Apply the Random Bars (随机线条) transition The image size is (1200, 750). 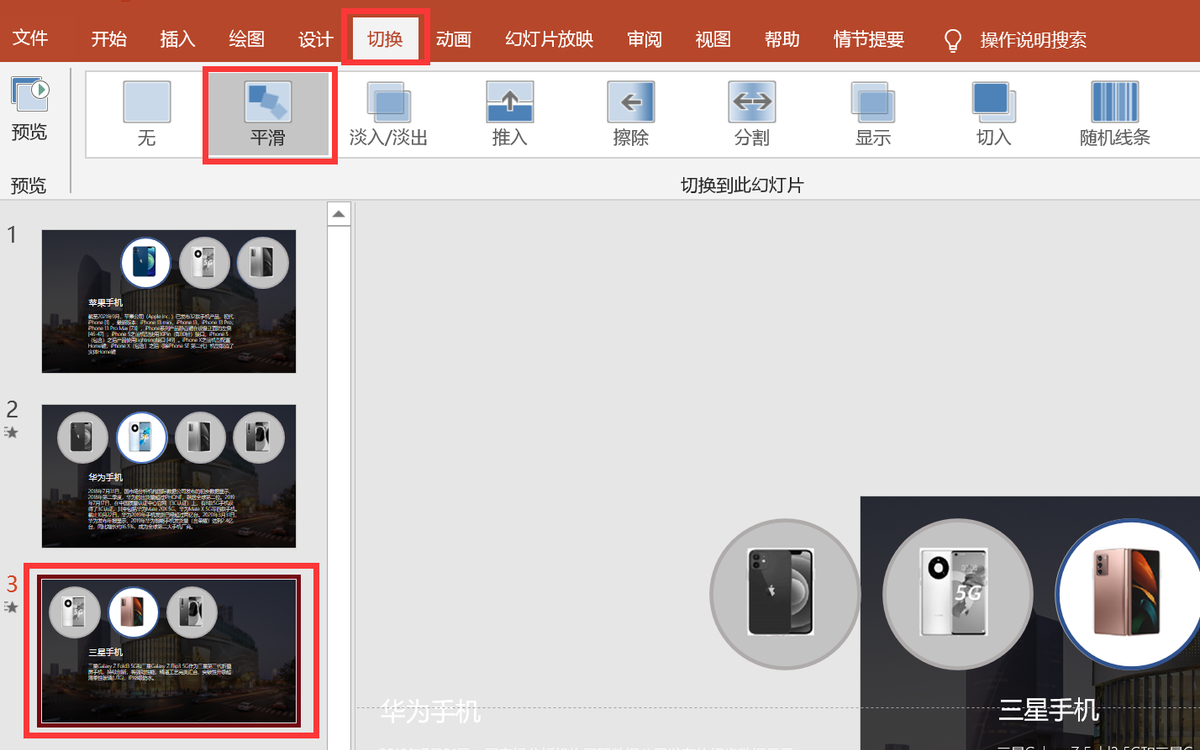(1115, 114)
